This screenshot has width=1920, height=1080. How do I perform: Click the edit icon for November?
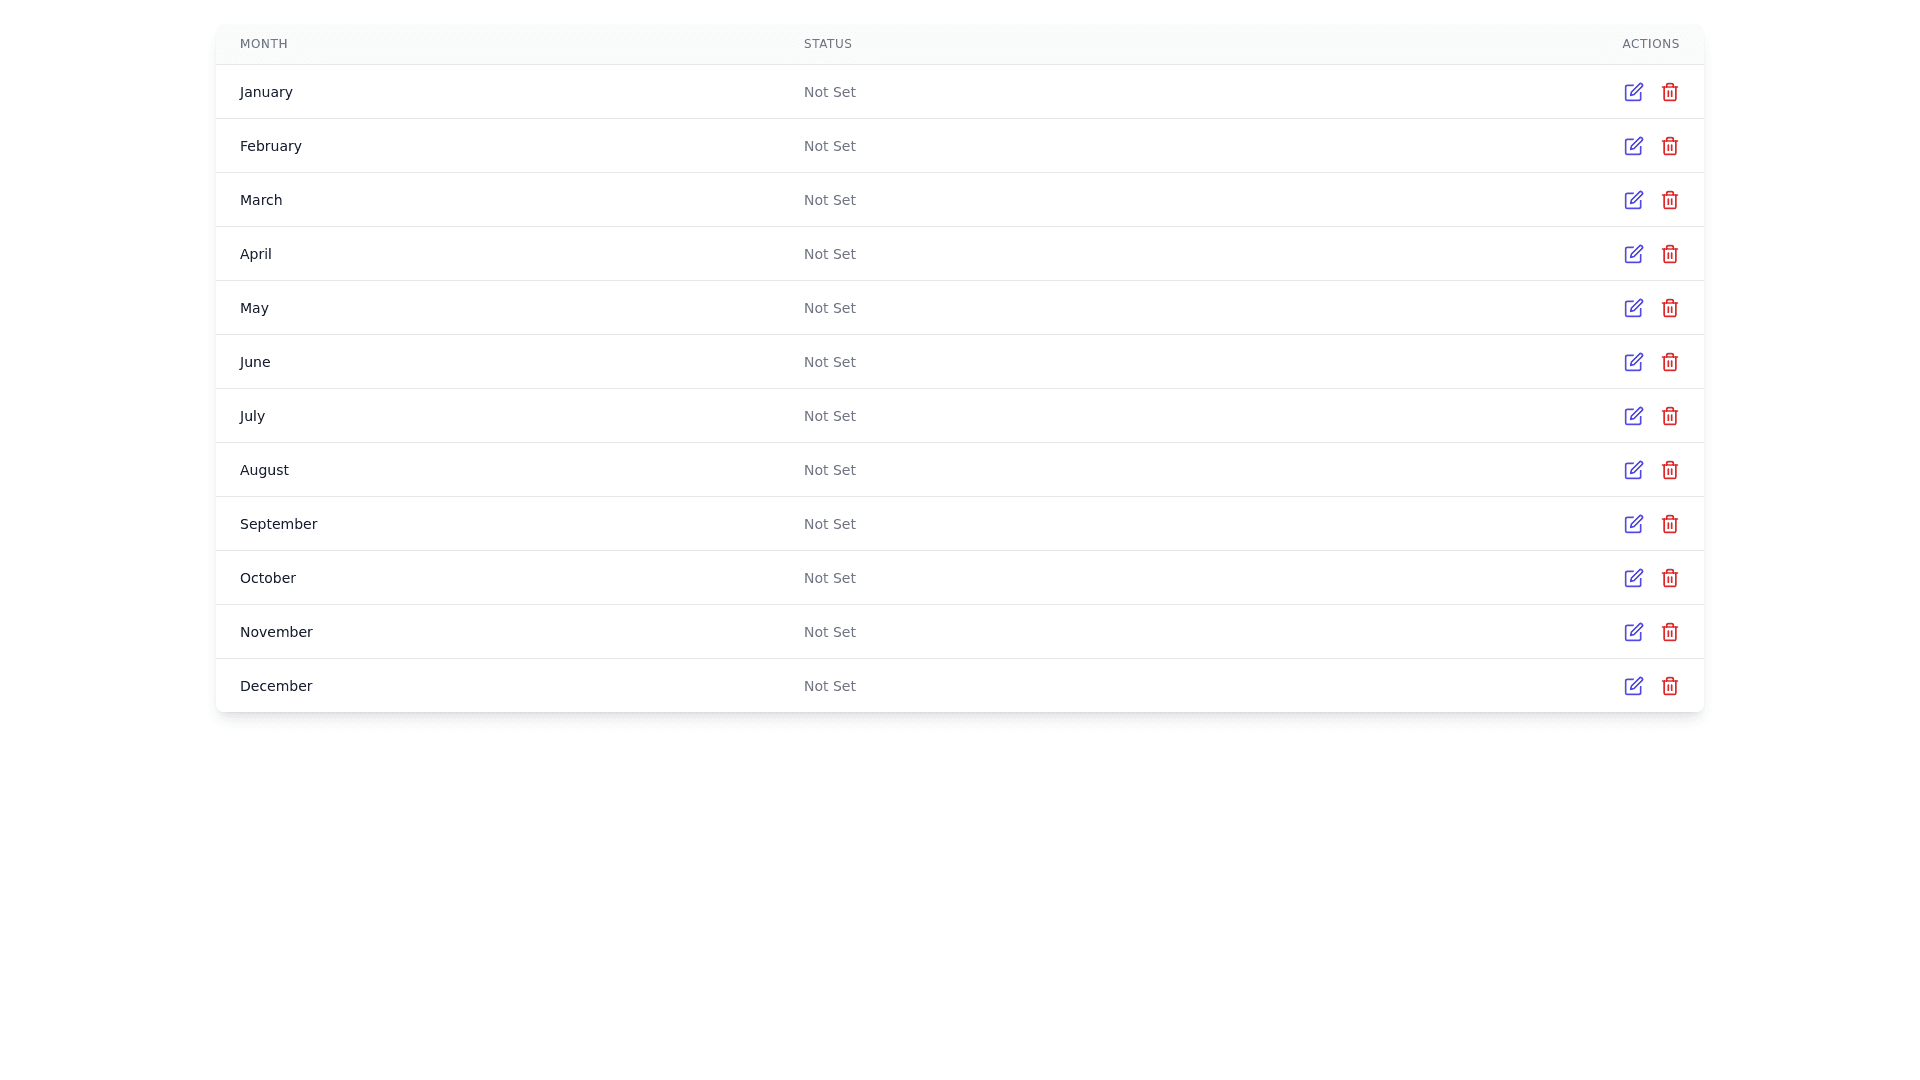coord(1633,632)
